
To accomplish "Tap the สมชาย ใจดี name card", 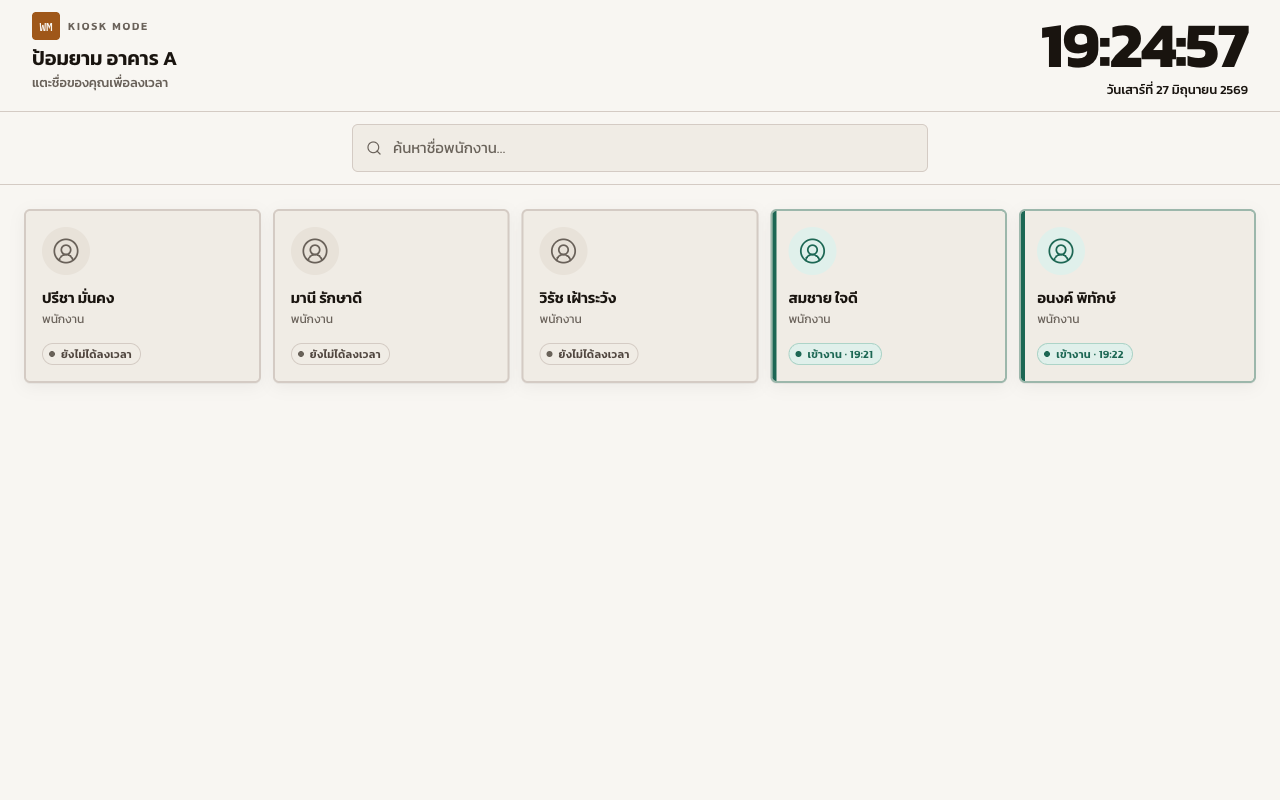I will pyautogui.click(x=889, y=296).
